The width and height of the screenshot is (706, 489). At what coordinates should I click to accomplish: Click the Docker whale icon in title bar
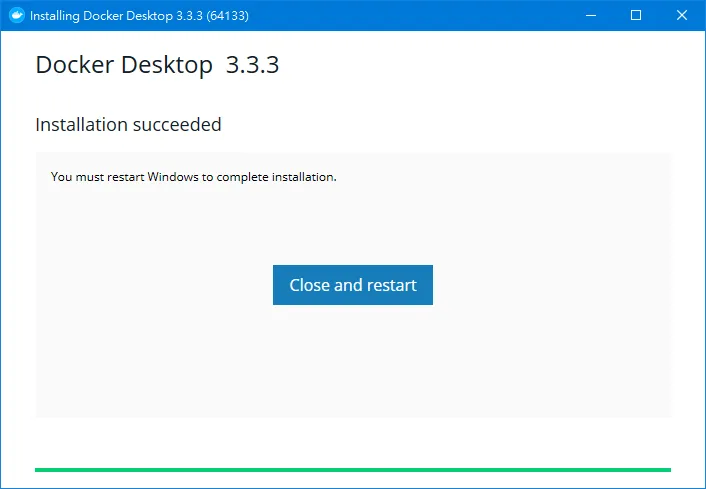click(16, 16)
